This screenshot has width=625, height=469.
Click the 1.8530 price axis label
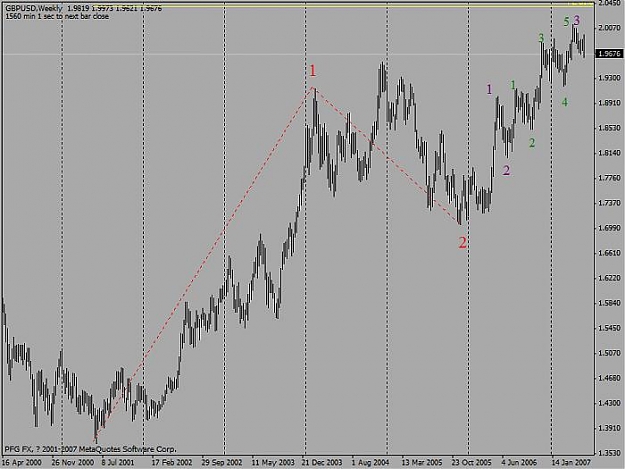pyautogui.click(x=610, y=128)
